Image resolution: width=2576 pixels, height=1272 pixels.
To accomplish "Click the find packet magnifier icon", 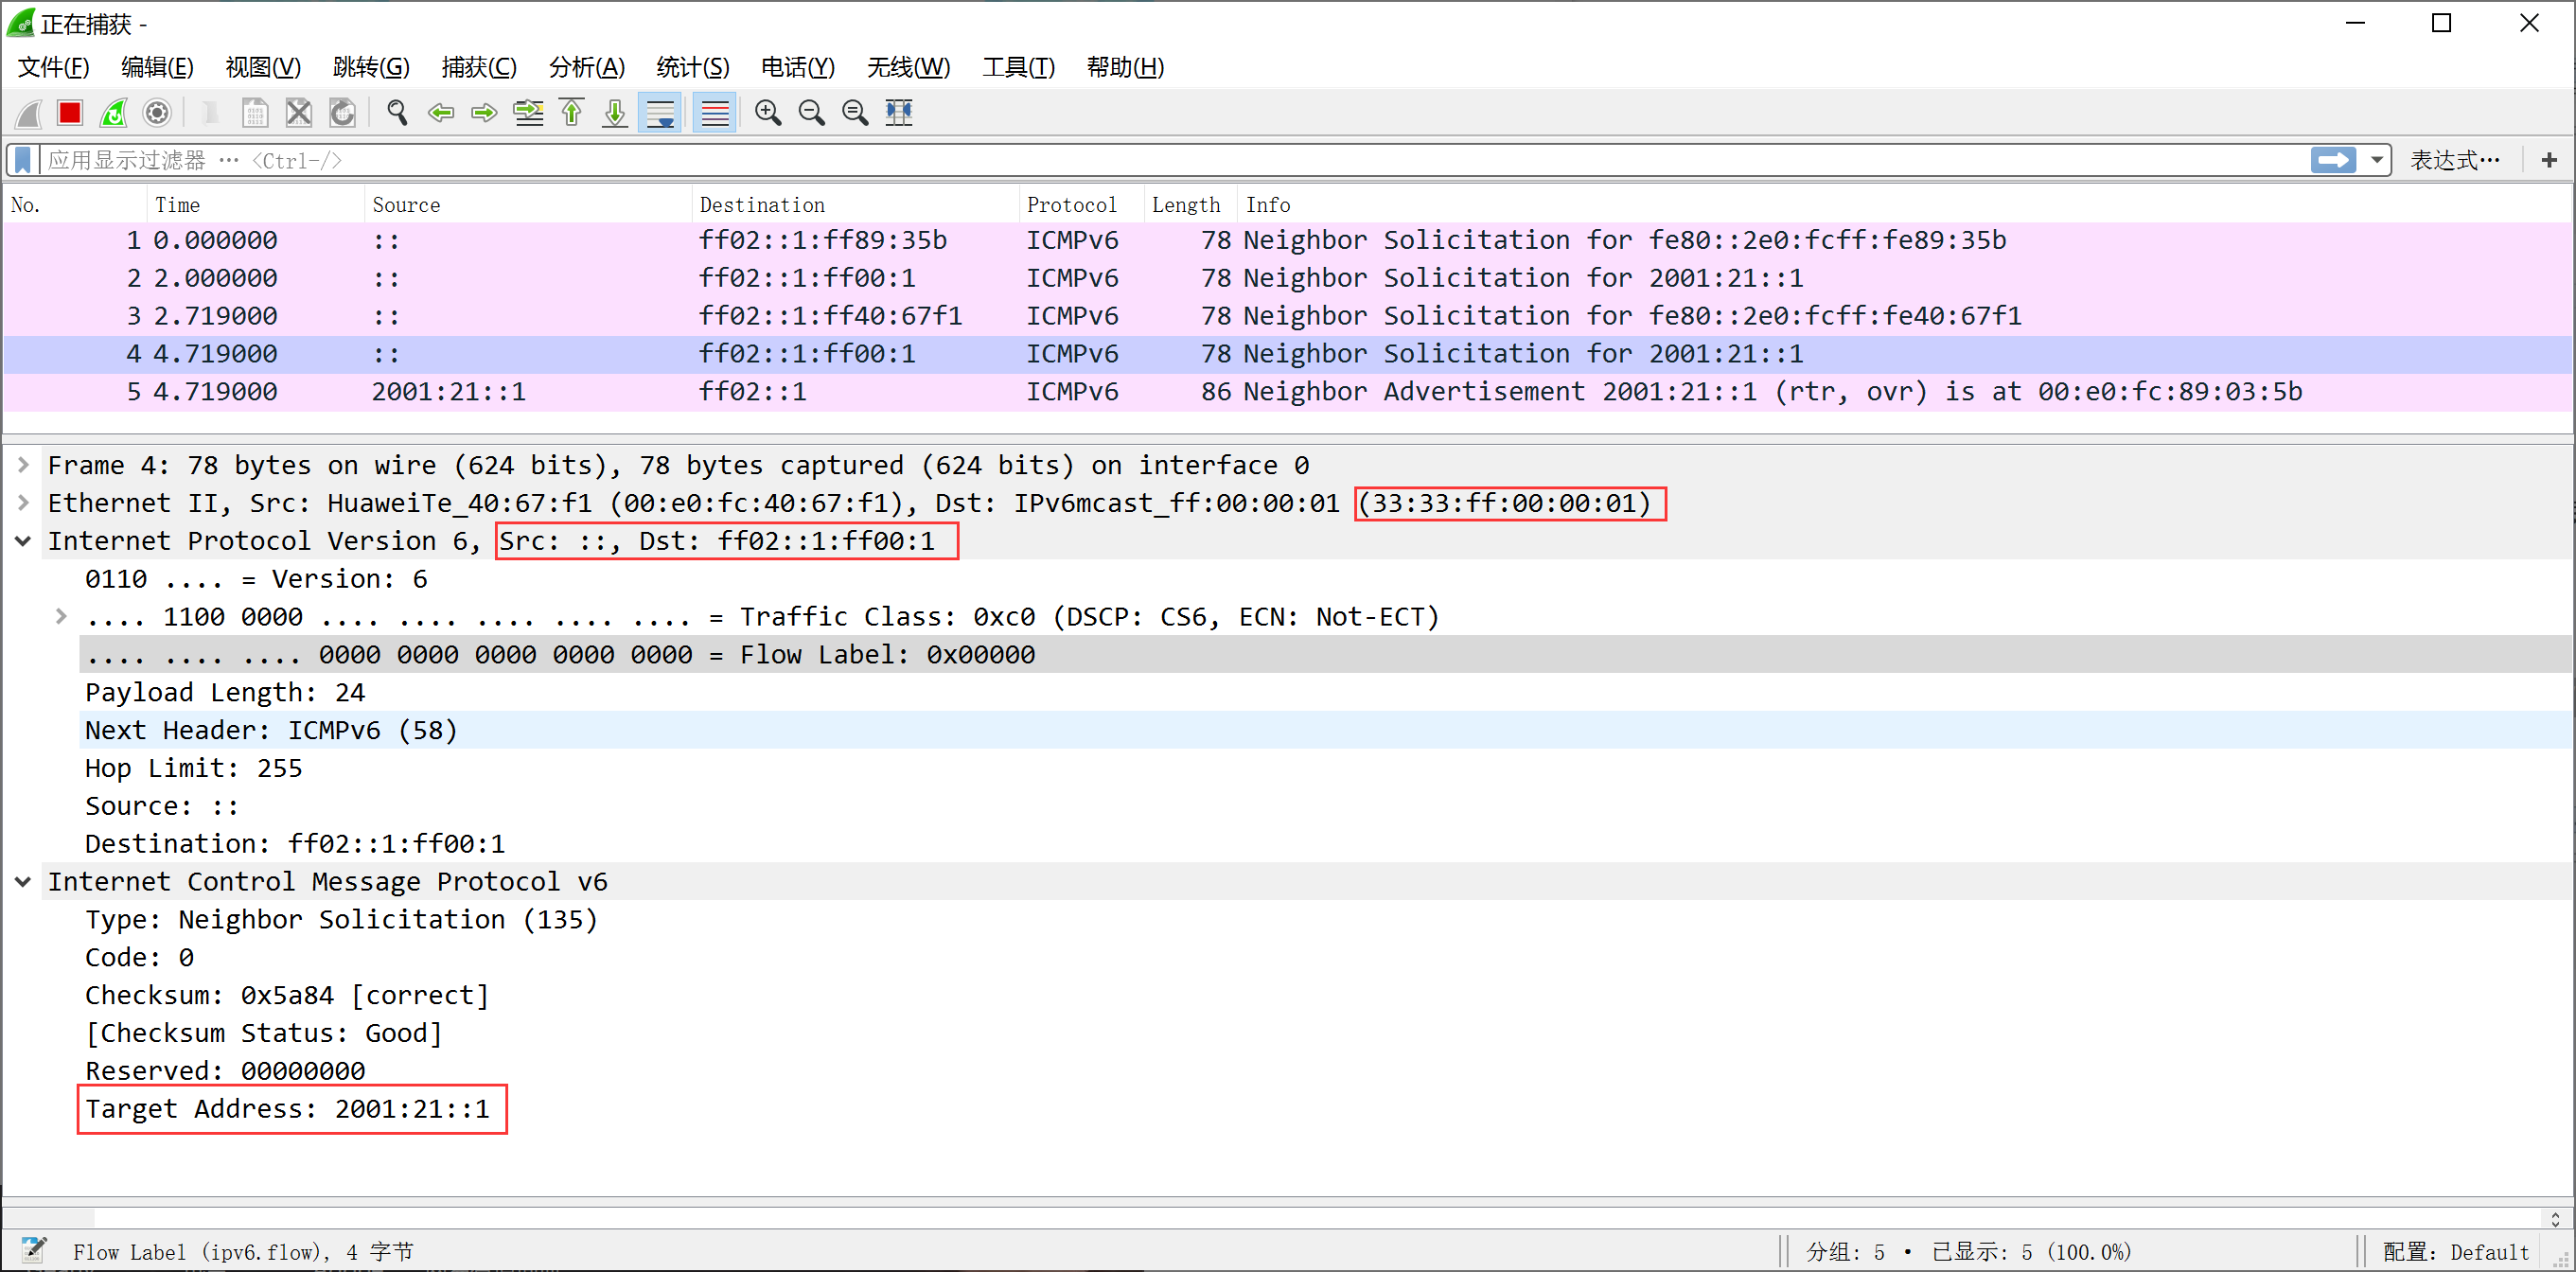I will pyautogui.click(x=397, y=113).
